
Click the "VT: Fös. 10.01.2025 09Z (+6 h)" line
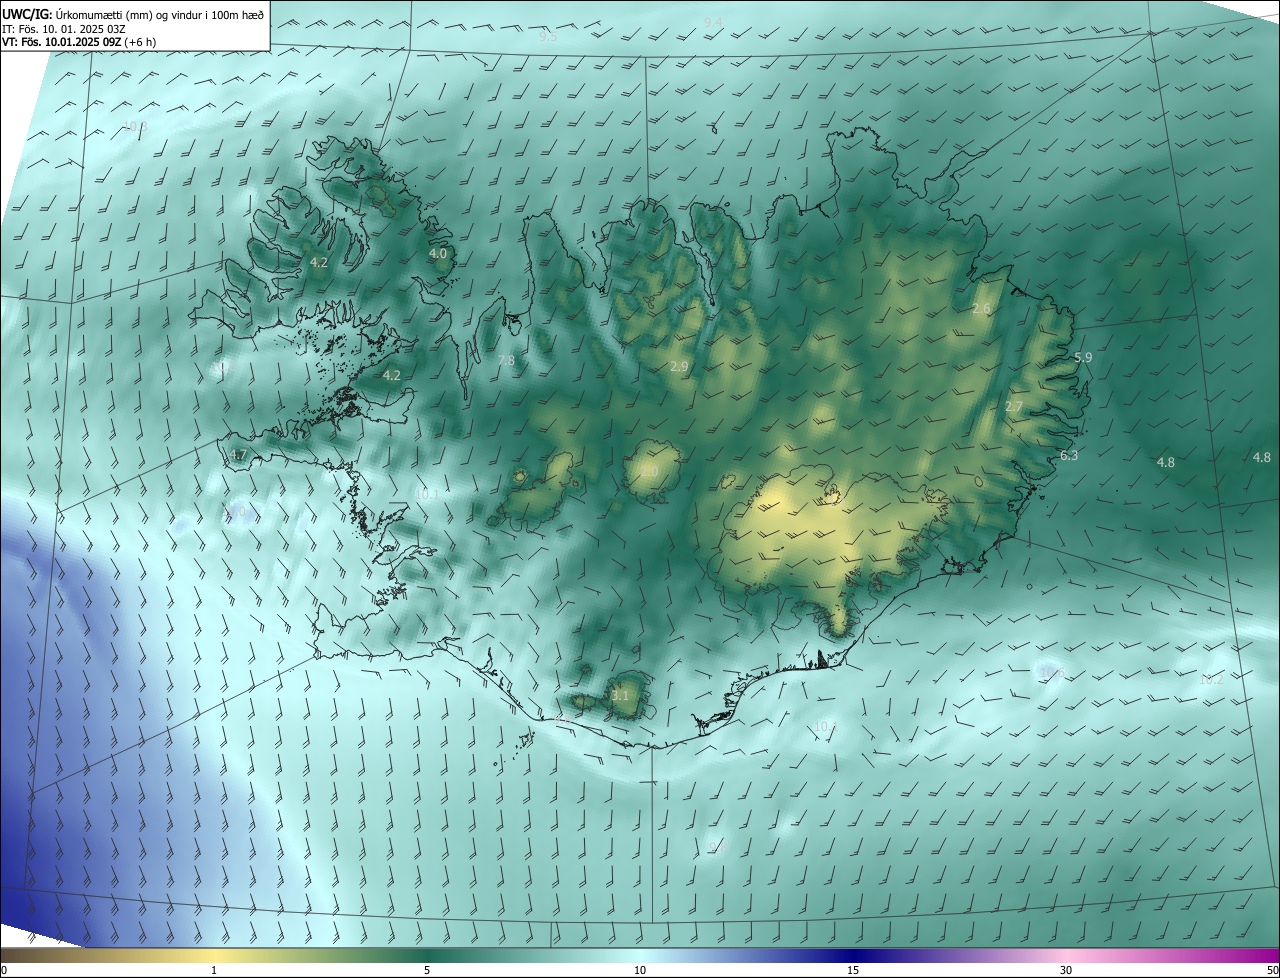[x=81, y=42]
